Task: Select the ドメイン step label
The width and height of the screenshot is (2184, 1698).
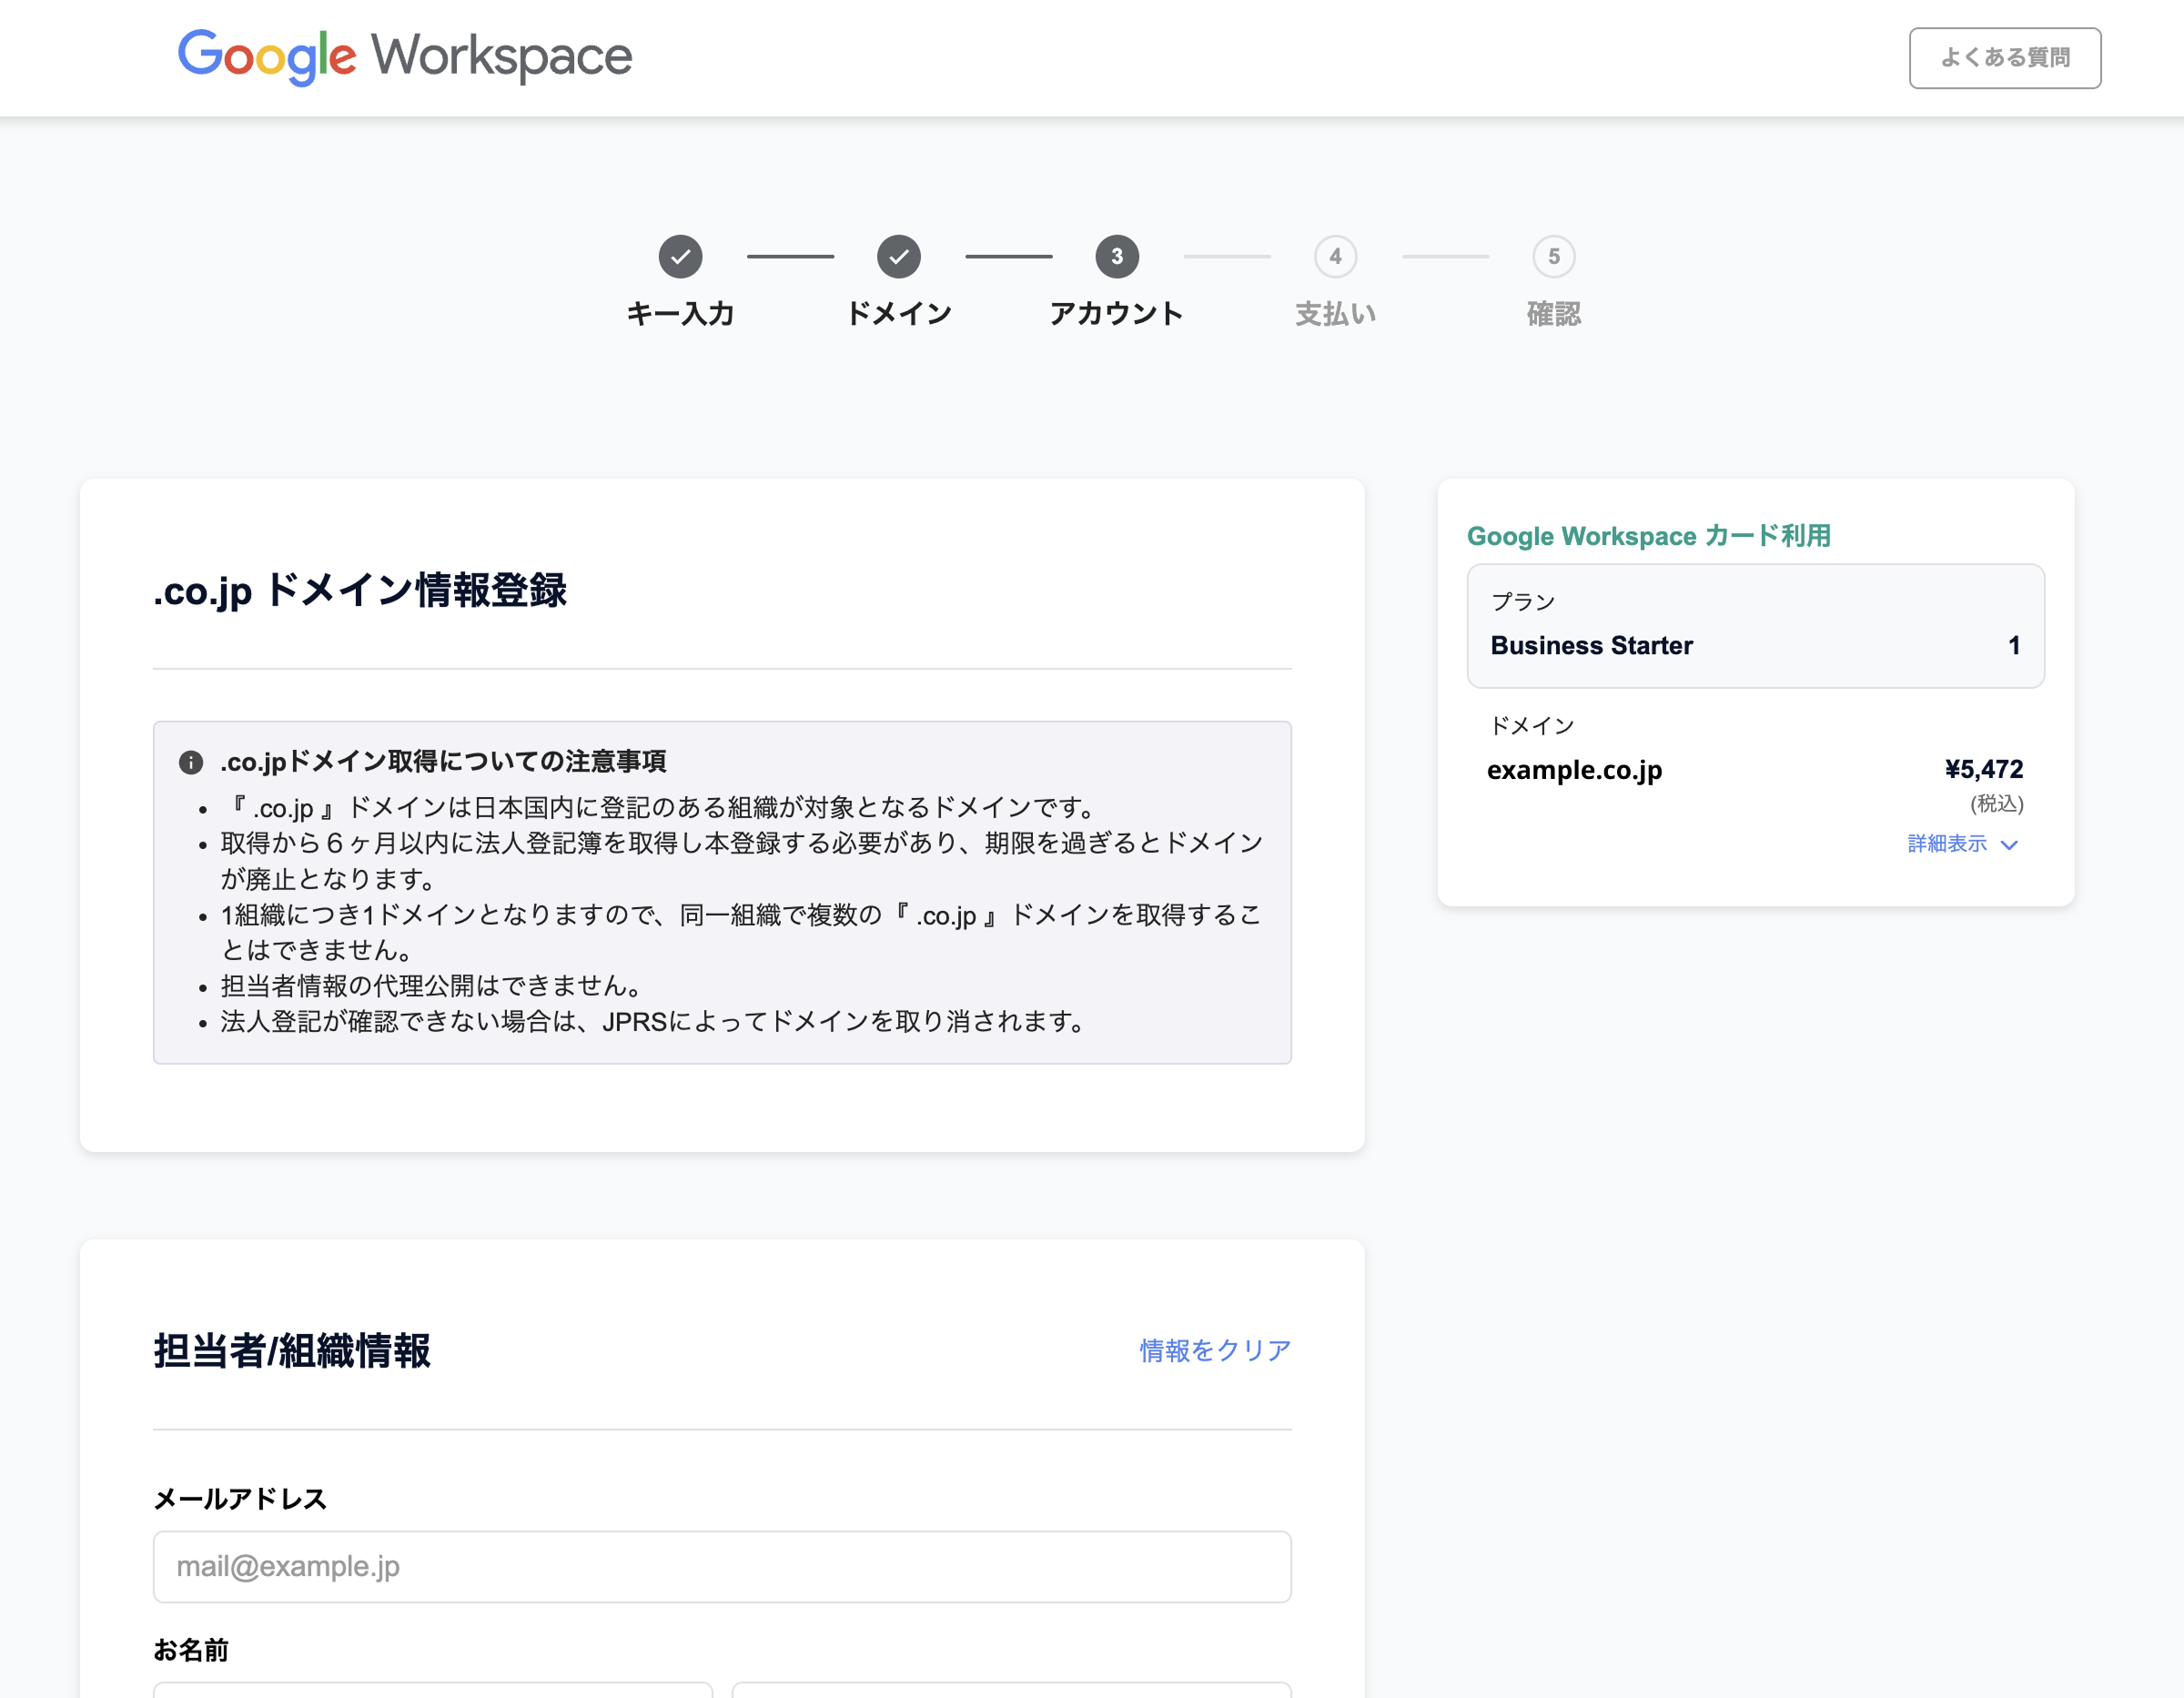Action: pos(899,313)
